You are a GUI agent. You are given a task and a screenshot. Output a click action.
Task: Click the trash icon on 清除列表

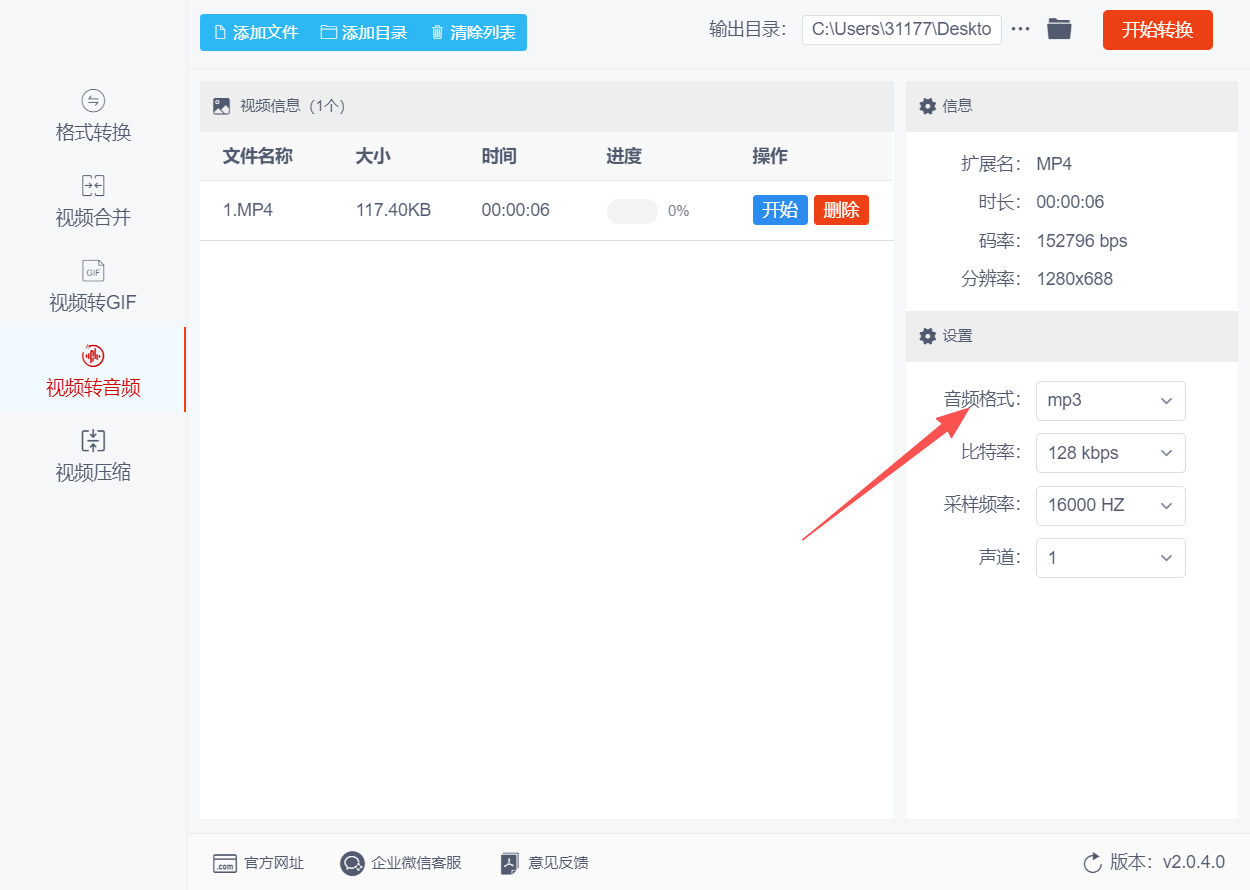coord(437,32)
